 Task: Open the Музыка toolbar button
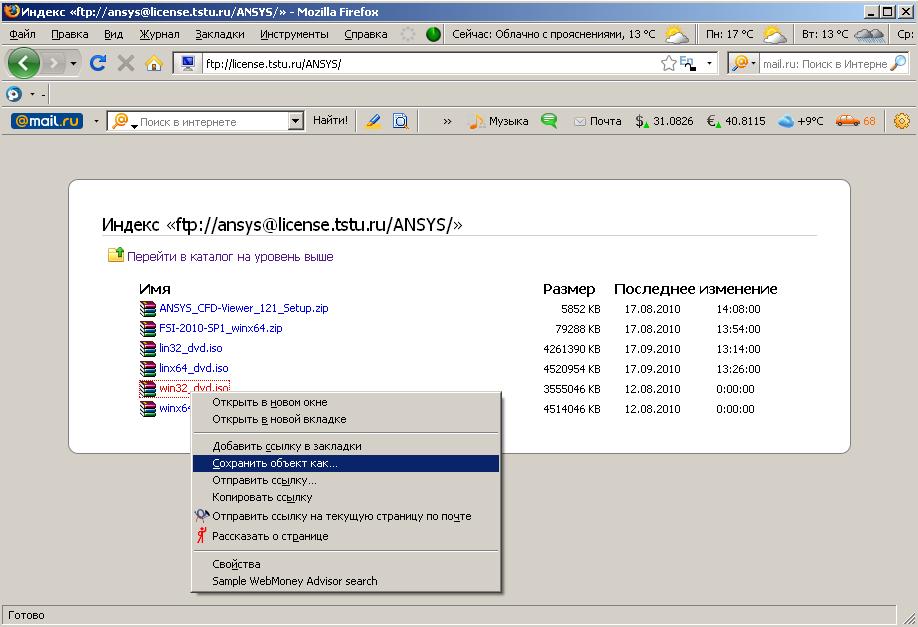point(499,121)
